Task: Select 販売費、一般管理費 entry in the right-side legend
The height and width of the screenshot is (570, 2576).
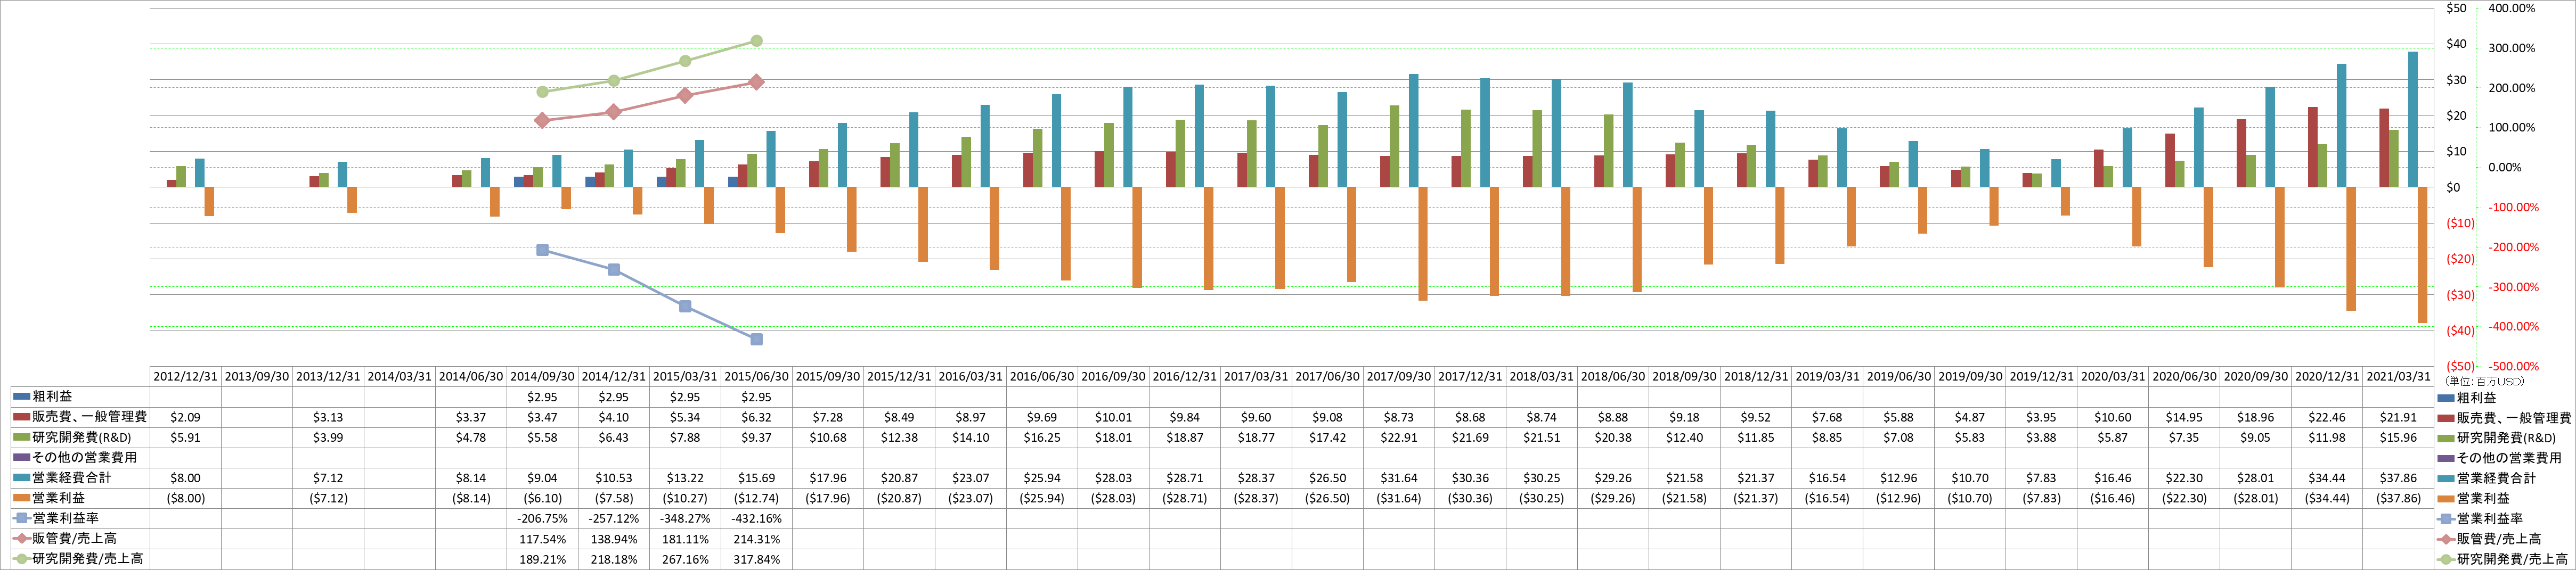Action: coord(2503,417)
